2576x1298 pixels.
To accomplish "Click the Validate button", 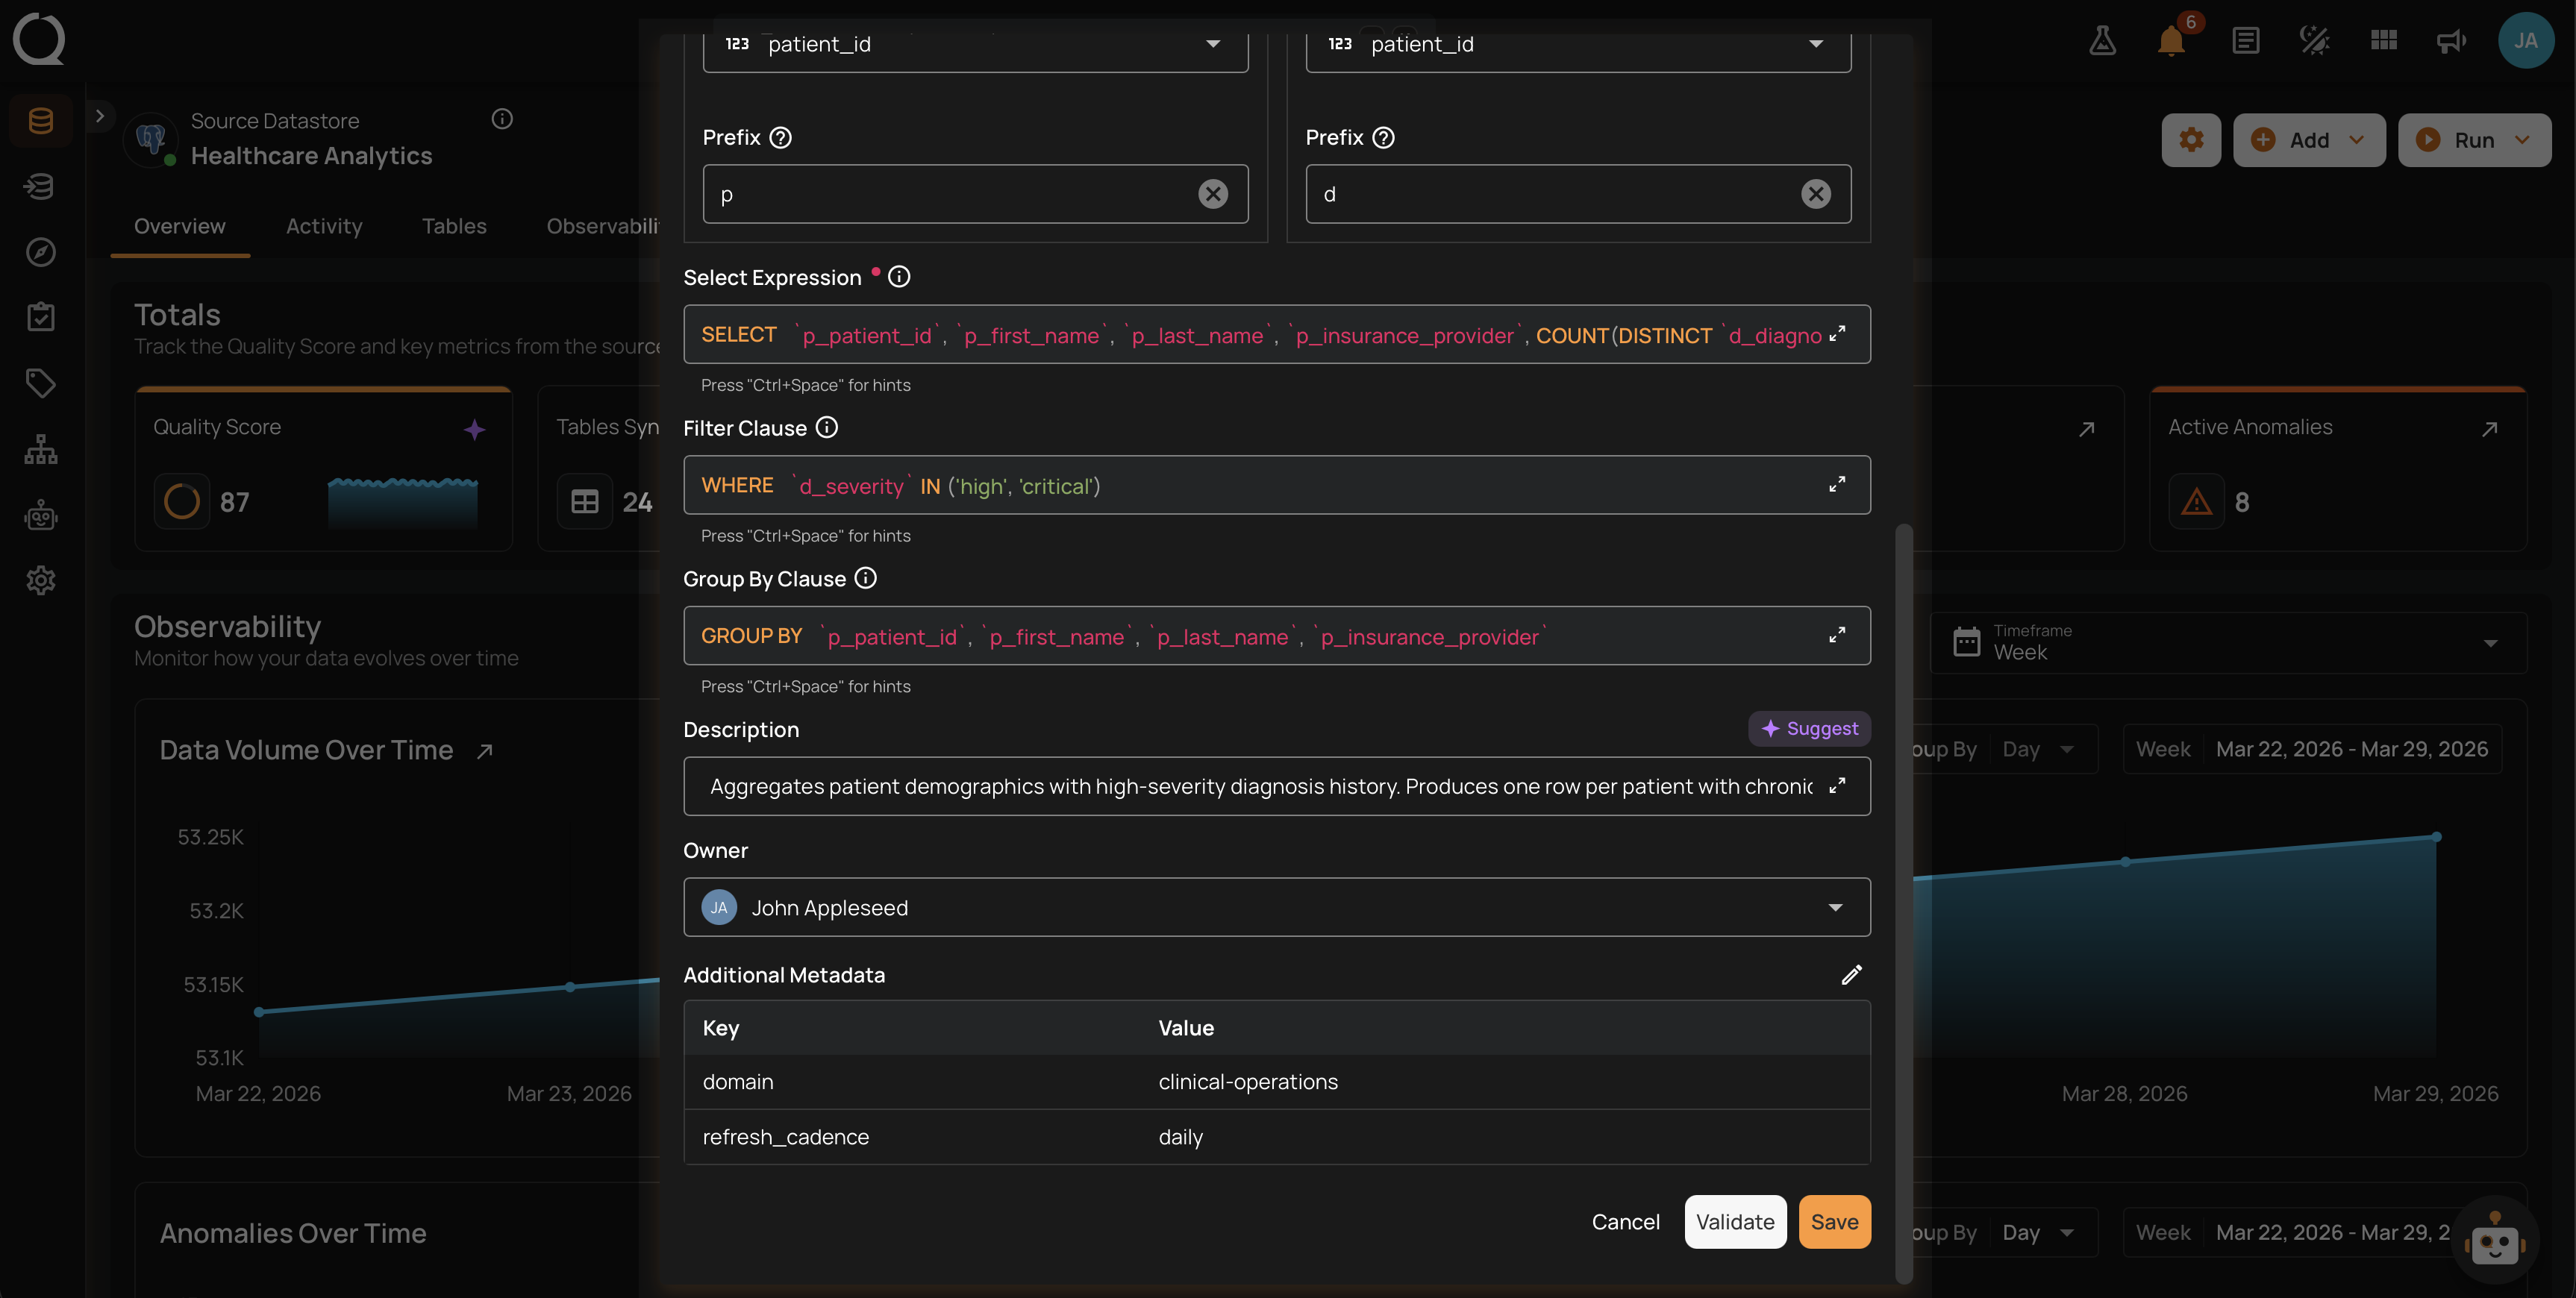I will click(1735, 1222).
